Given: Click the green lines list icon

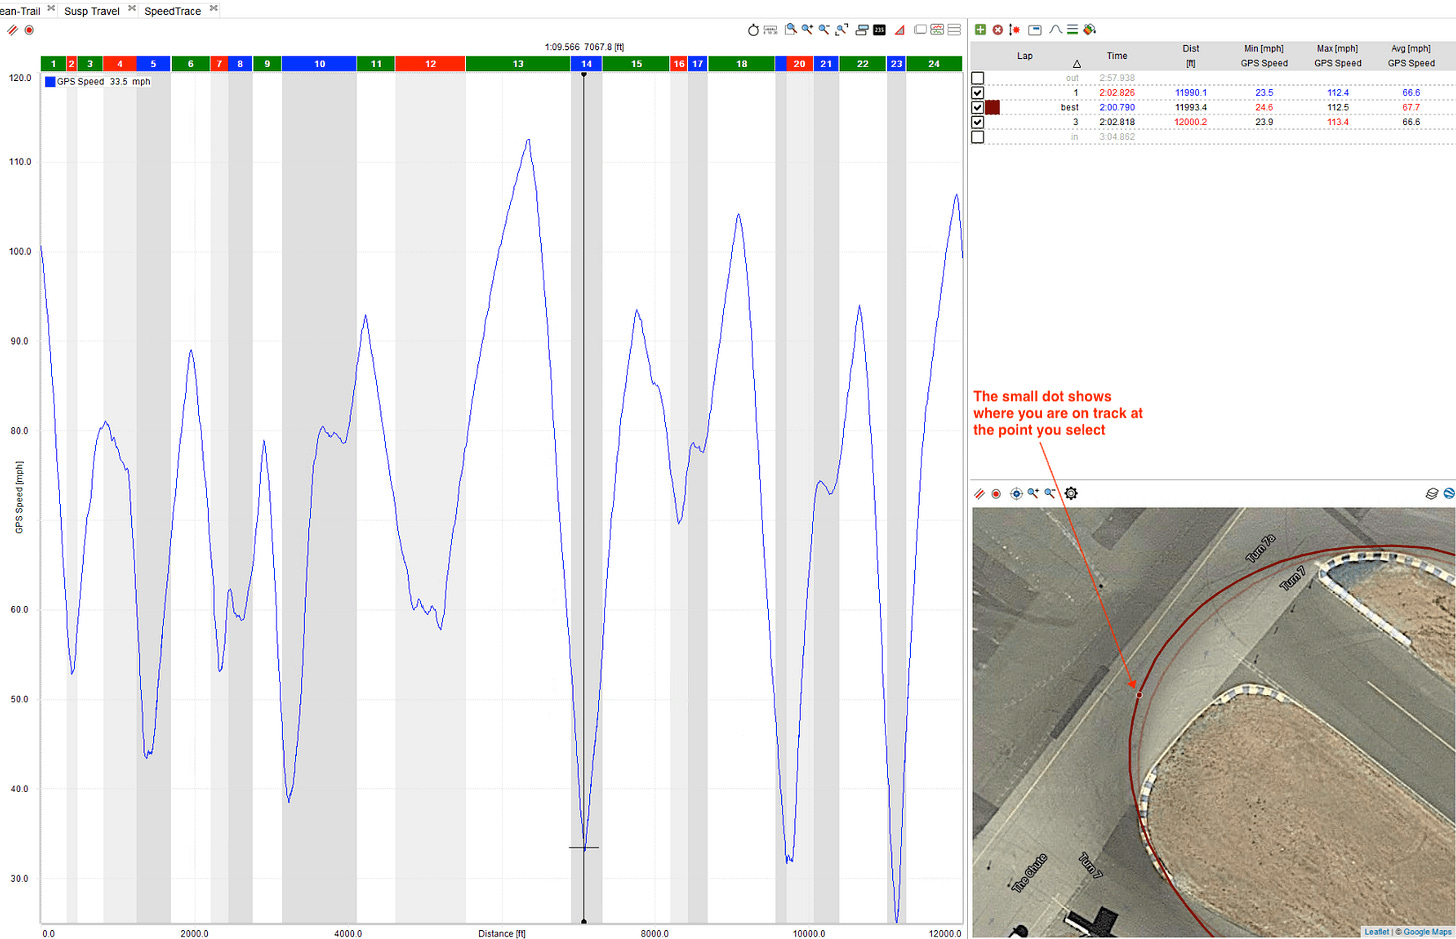Looking at the screenshot, I should pos(1072,30).
